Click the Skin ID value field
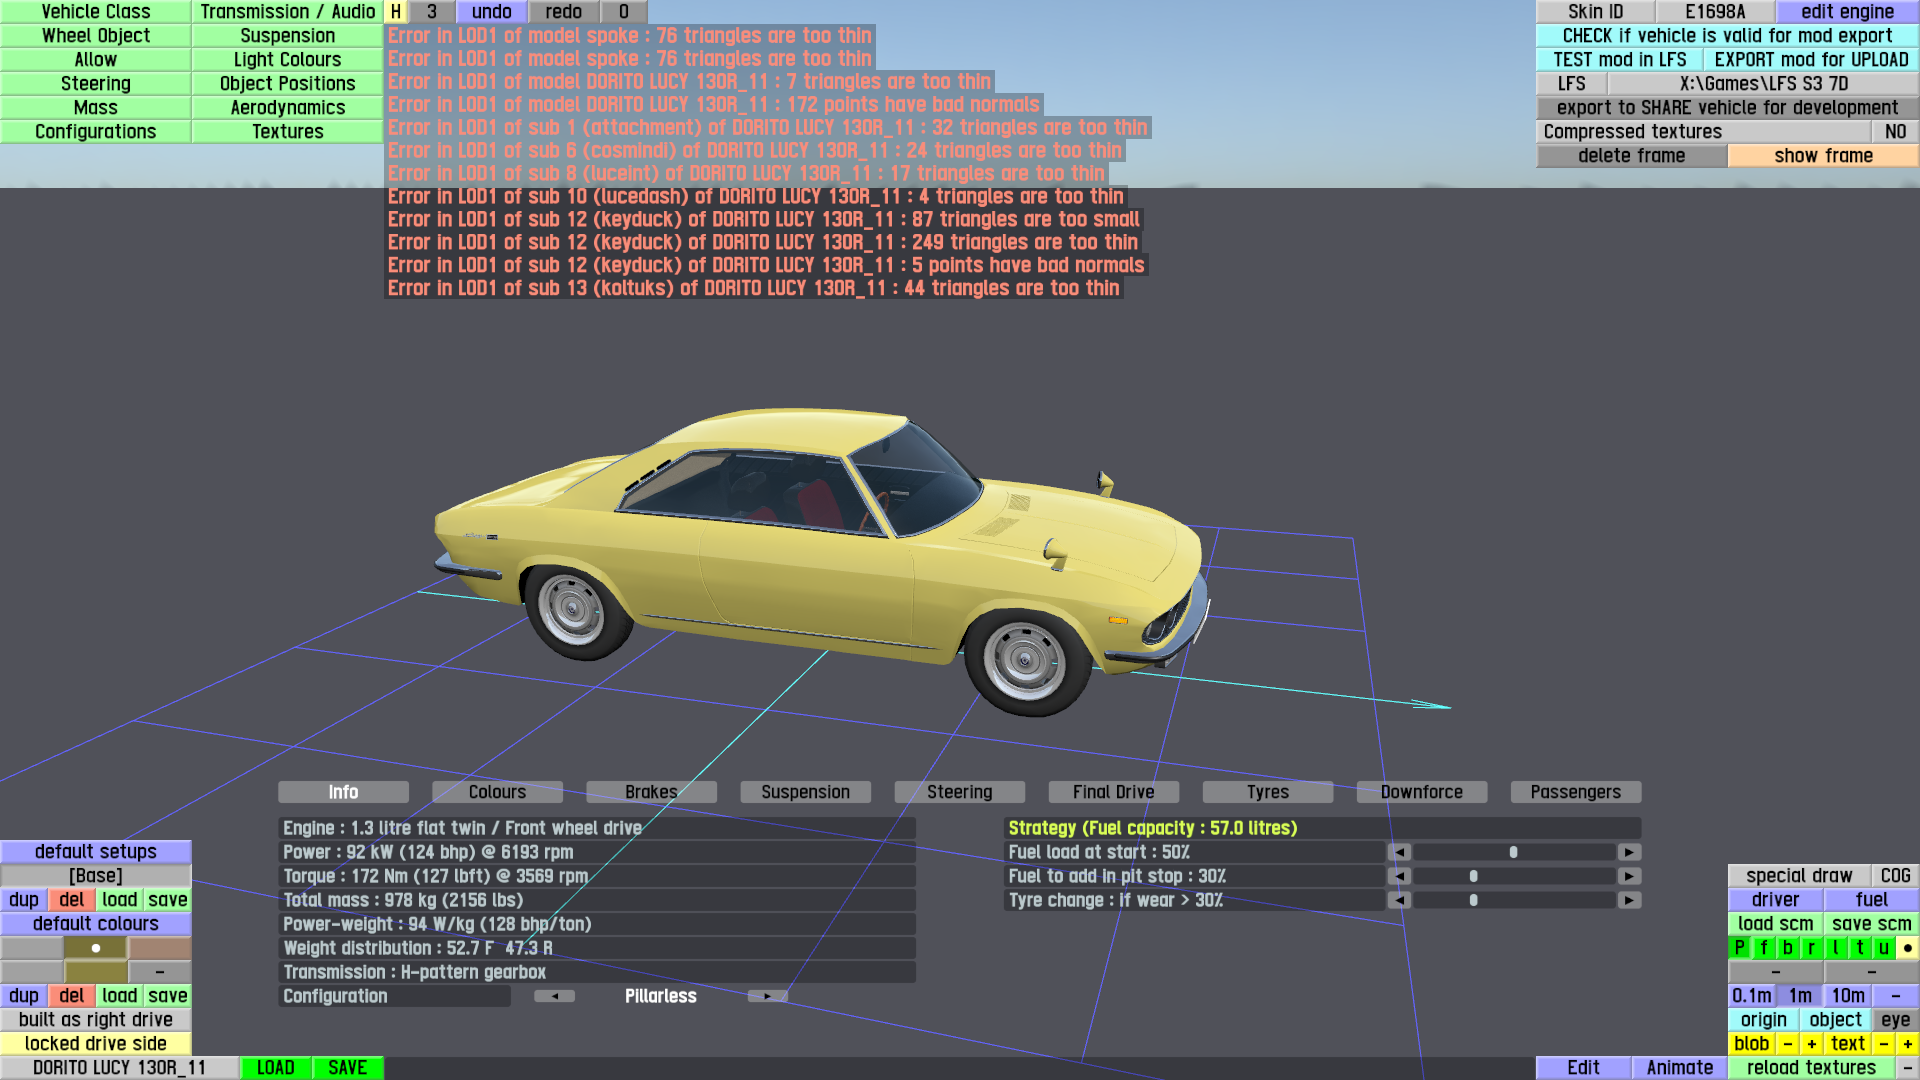 tap(1715, 12)
